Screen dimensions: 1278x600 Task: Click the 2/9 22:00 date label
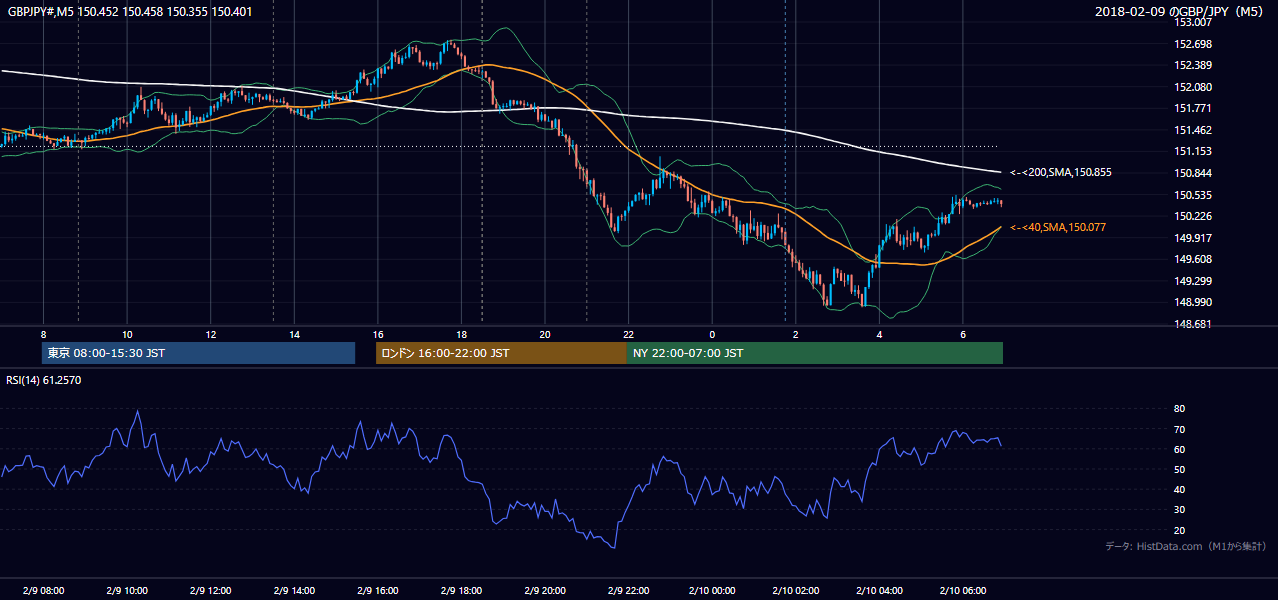(x=628, y=590)
